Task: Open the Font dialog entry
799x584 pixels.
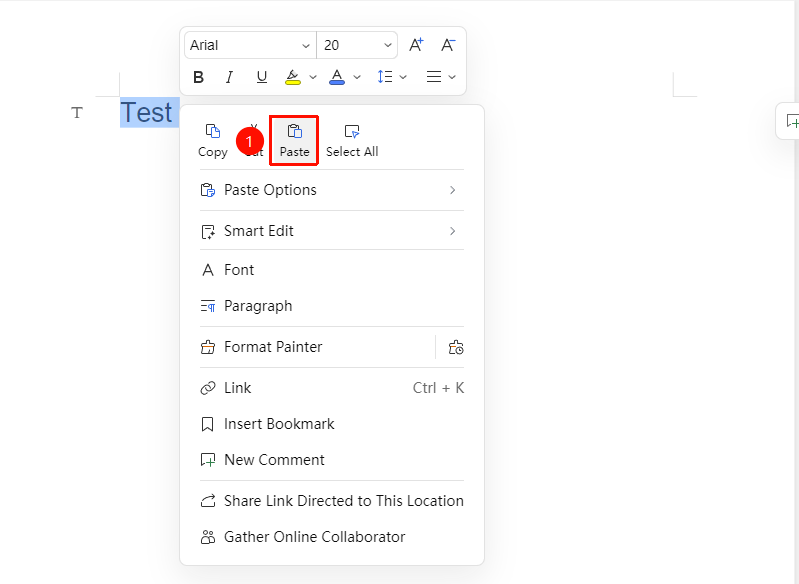Action: coord(332,270)
